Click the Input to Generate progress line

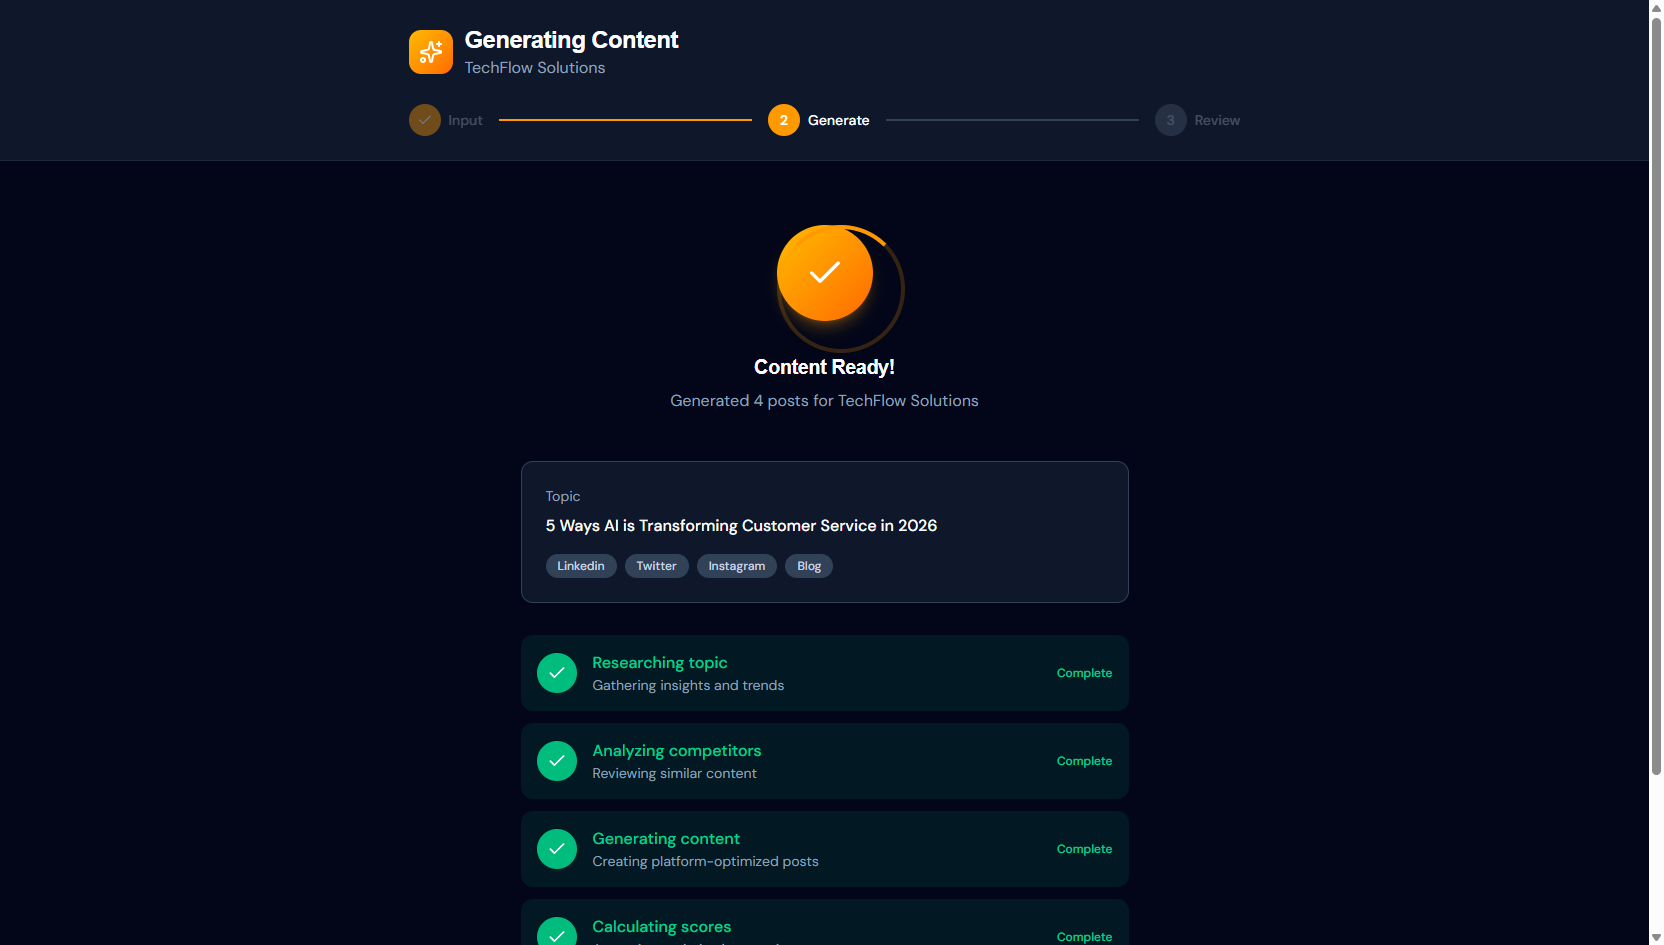625,119
